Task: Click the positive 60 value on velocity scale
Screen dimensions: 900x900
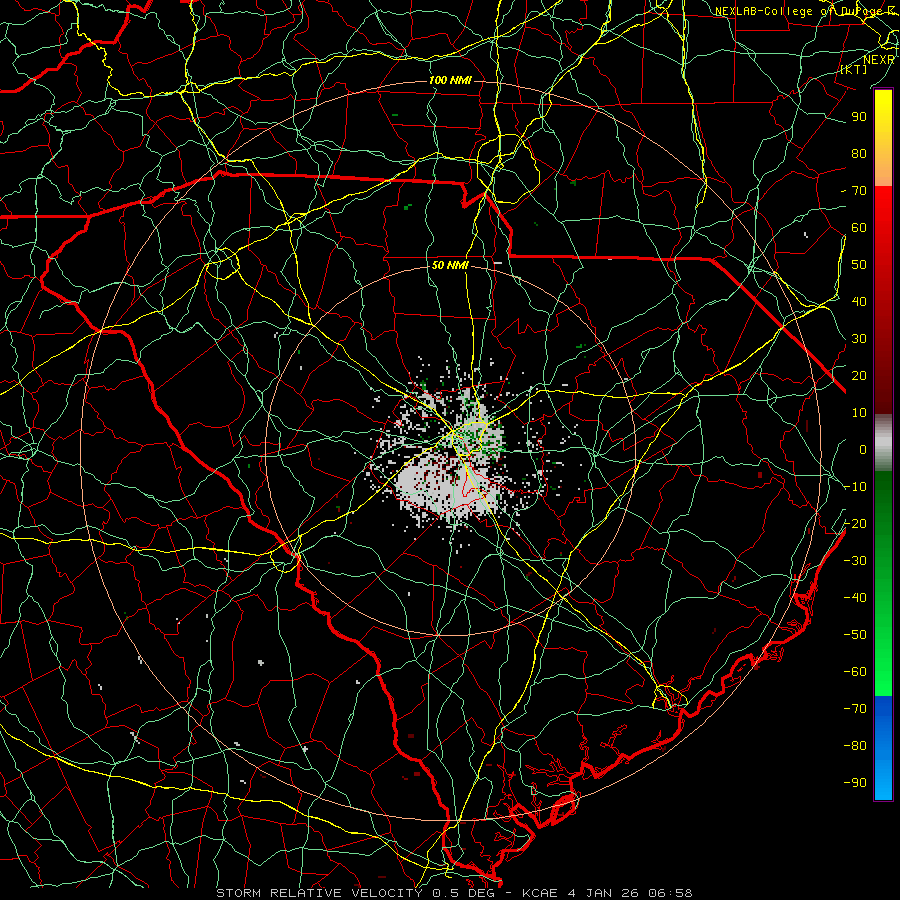Action: (x=859, y=228)
